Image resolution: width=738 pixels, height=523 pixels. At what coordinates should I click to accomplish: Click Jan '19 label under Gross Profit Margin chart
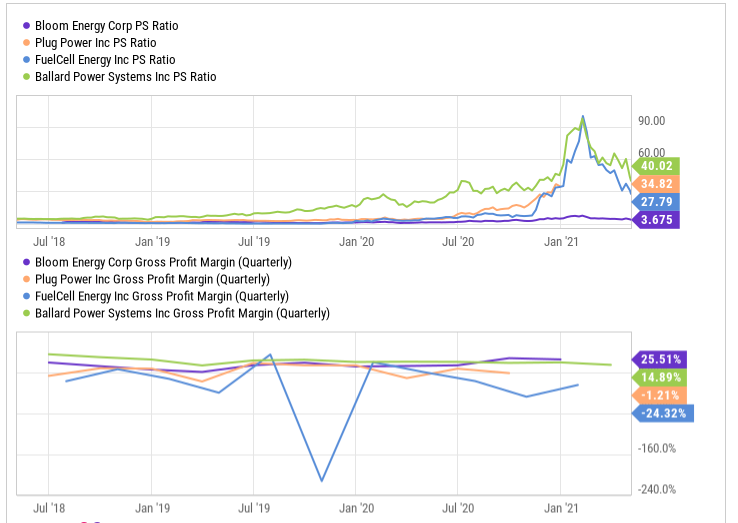[x=152, y=508]
